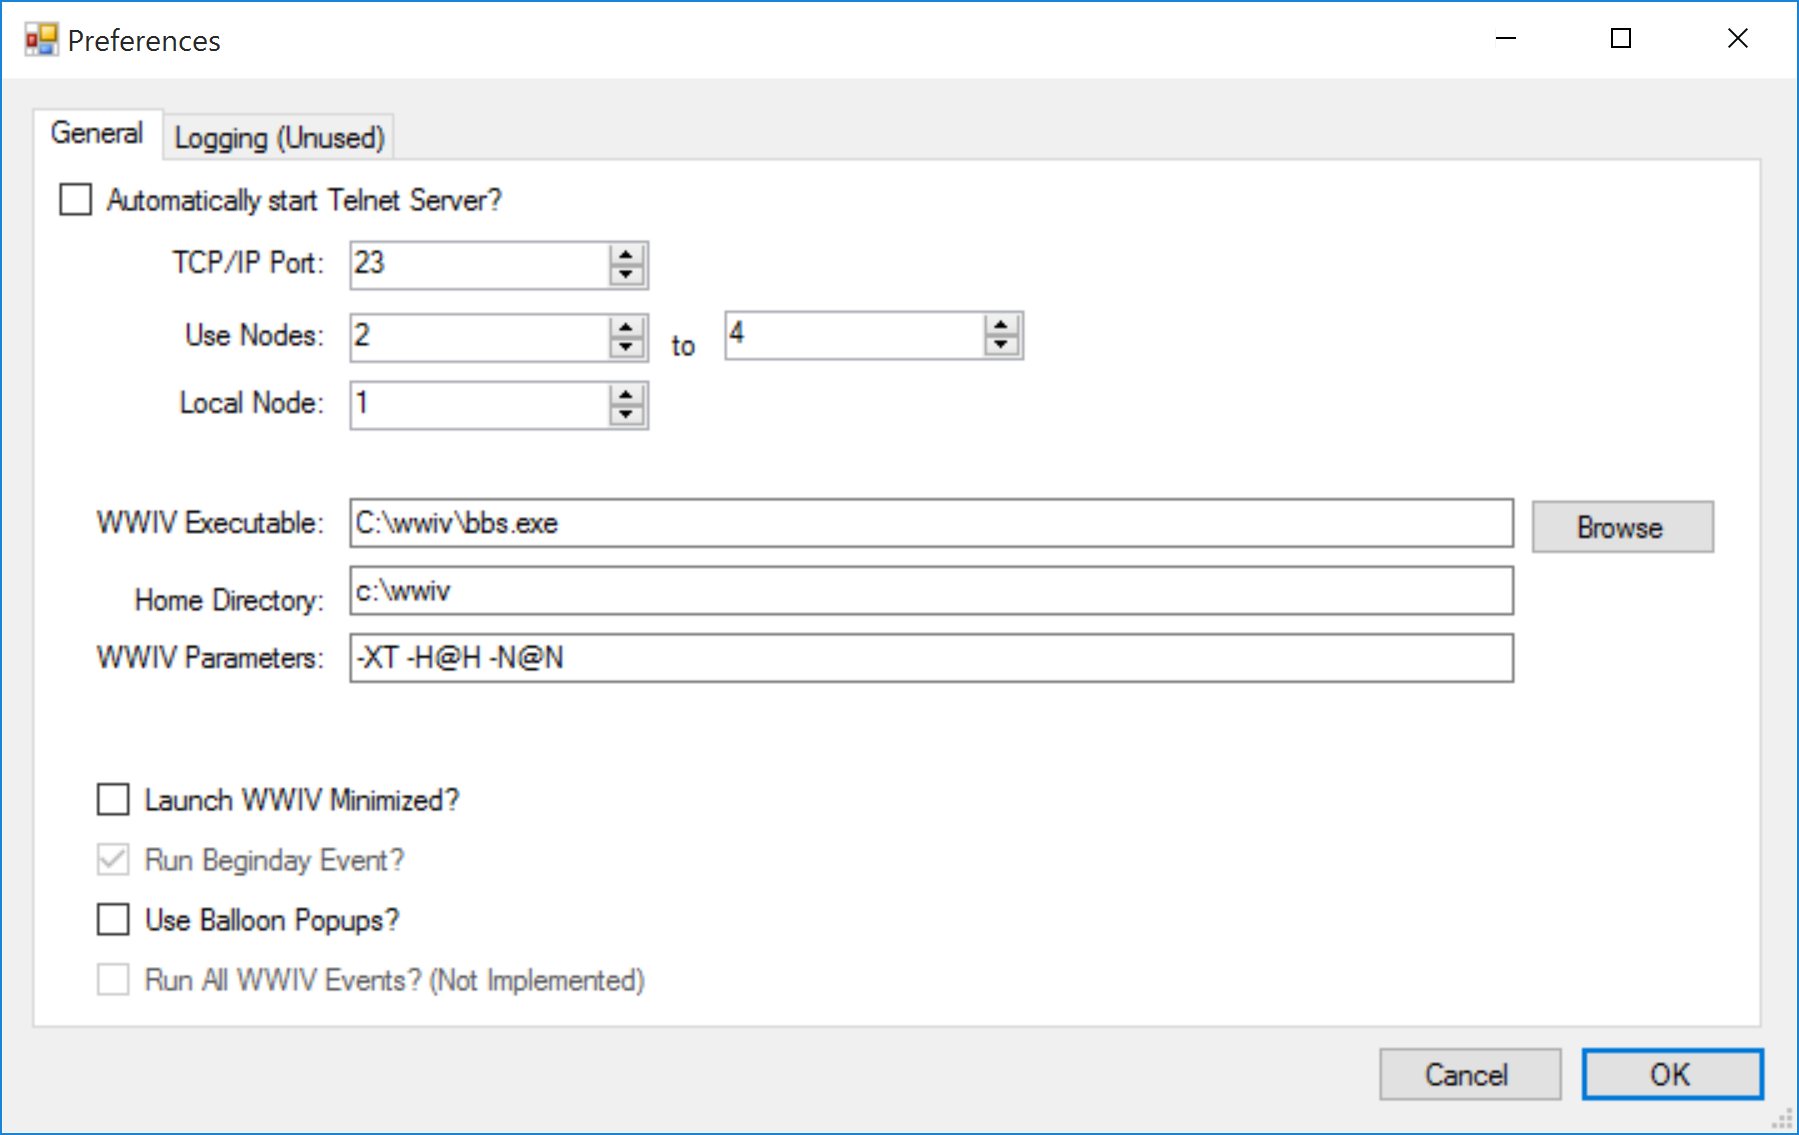Increase Use Nodes start value
Viewport: 1799px width, 1135px height.
pos(627,327)
